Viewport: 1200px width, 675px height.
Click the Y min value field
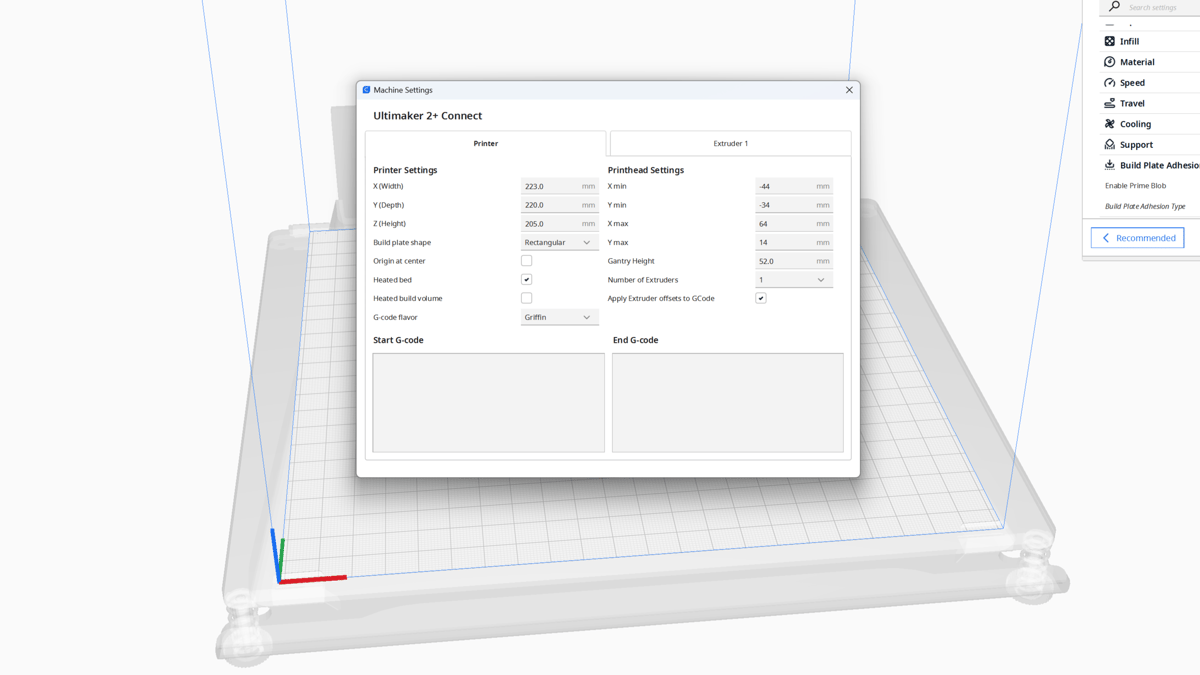pyautogui.click(x=794, y=205)
